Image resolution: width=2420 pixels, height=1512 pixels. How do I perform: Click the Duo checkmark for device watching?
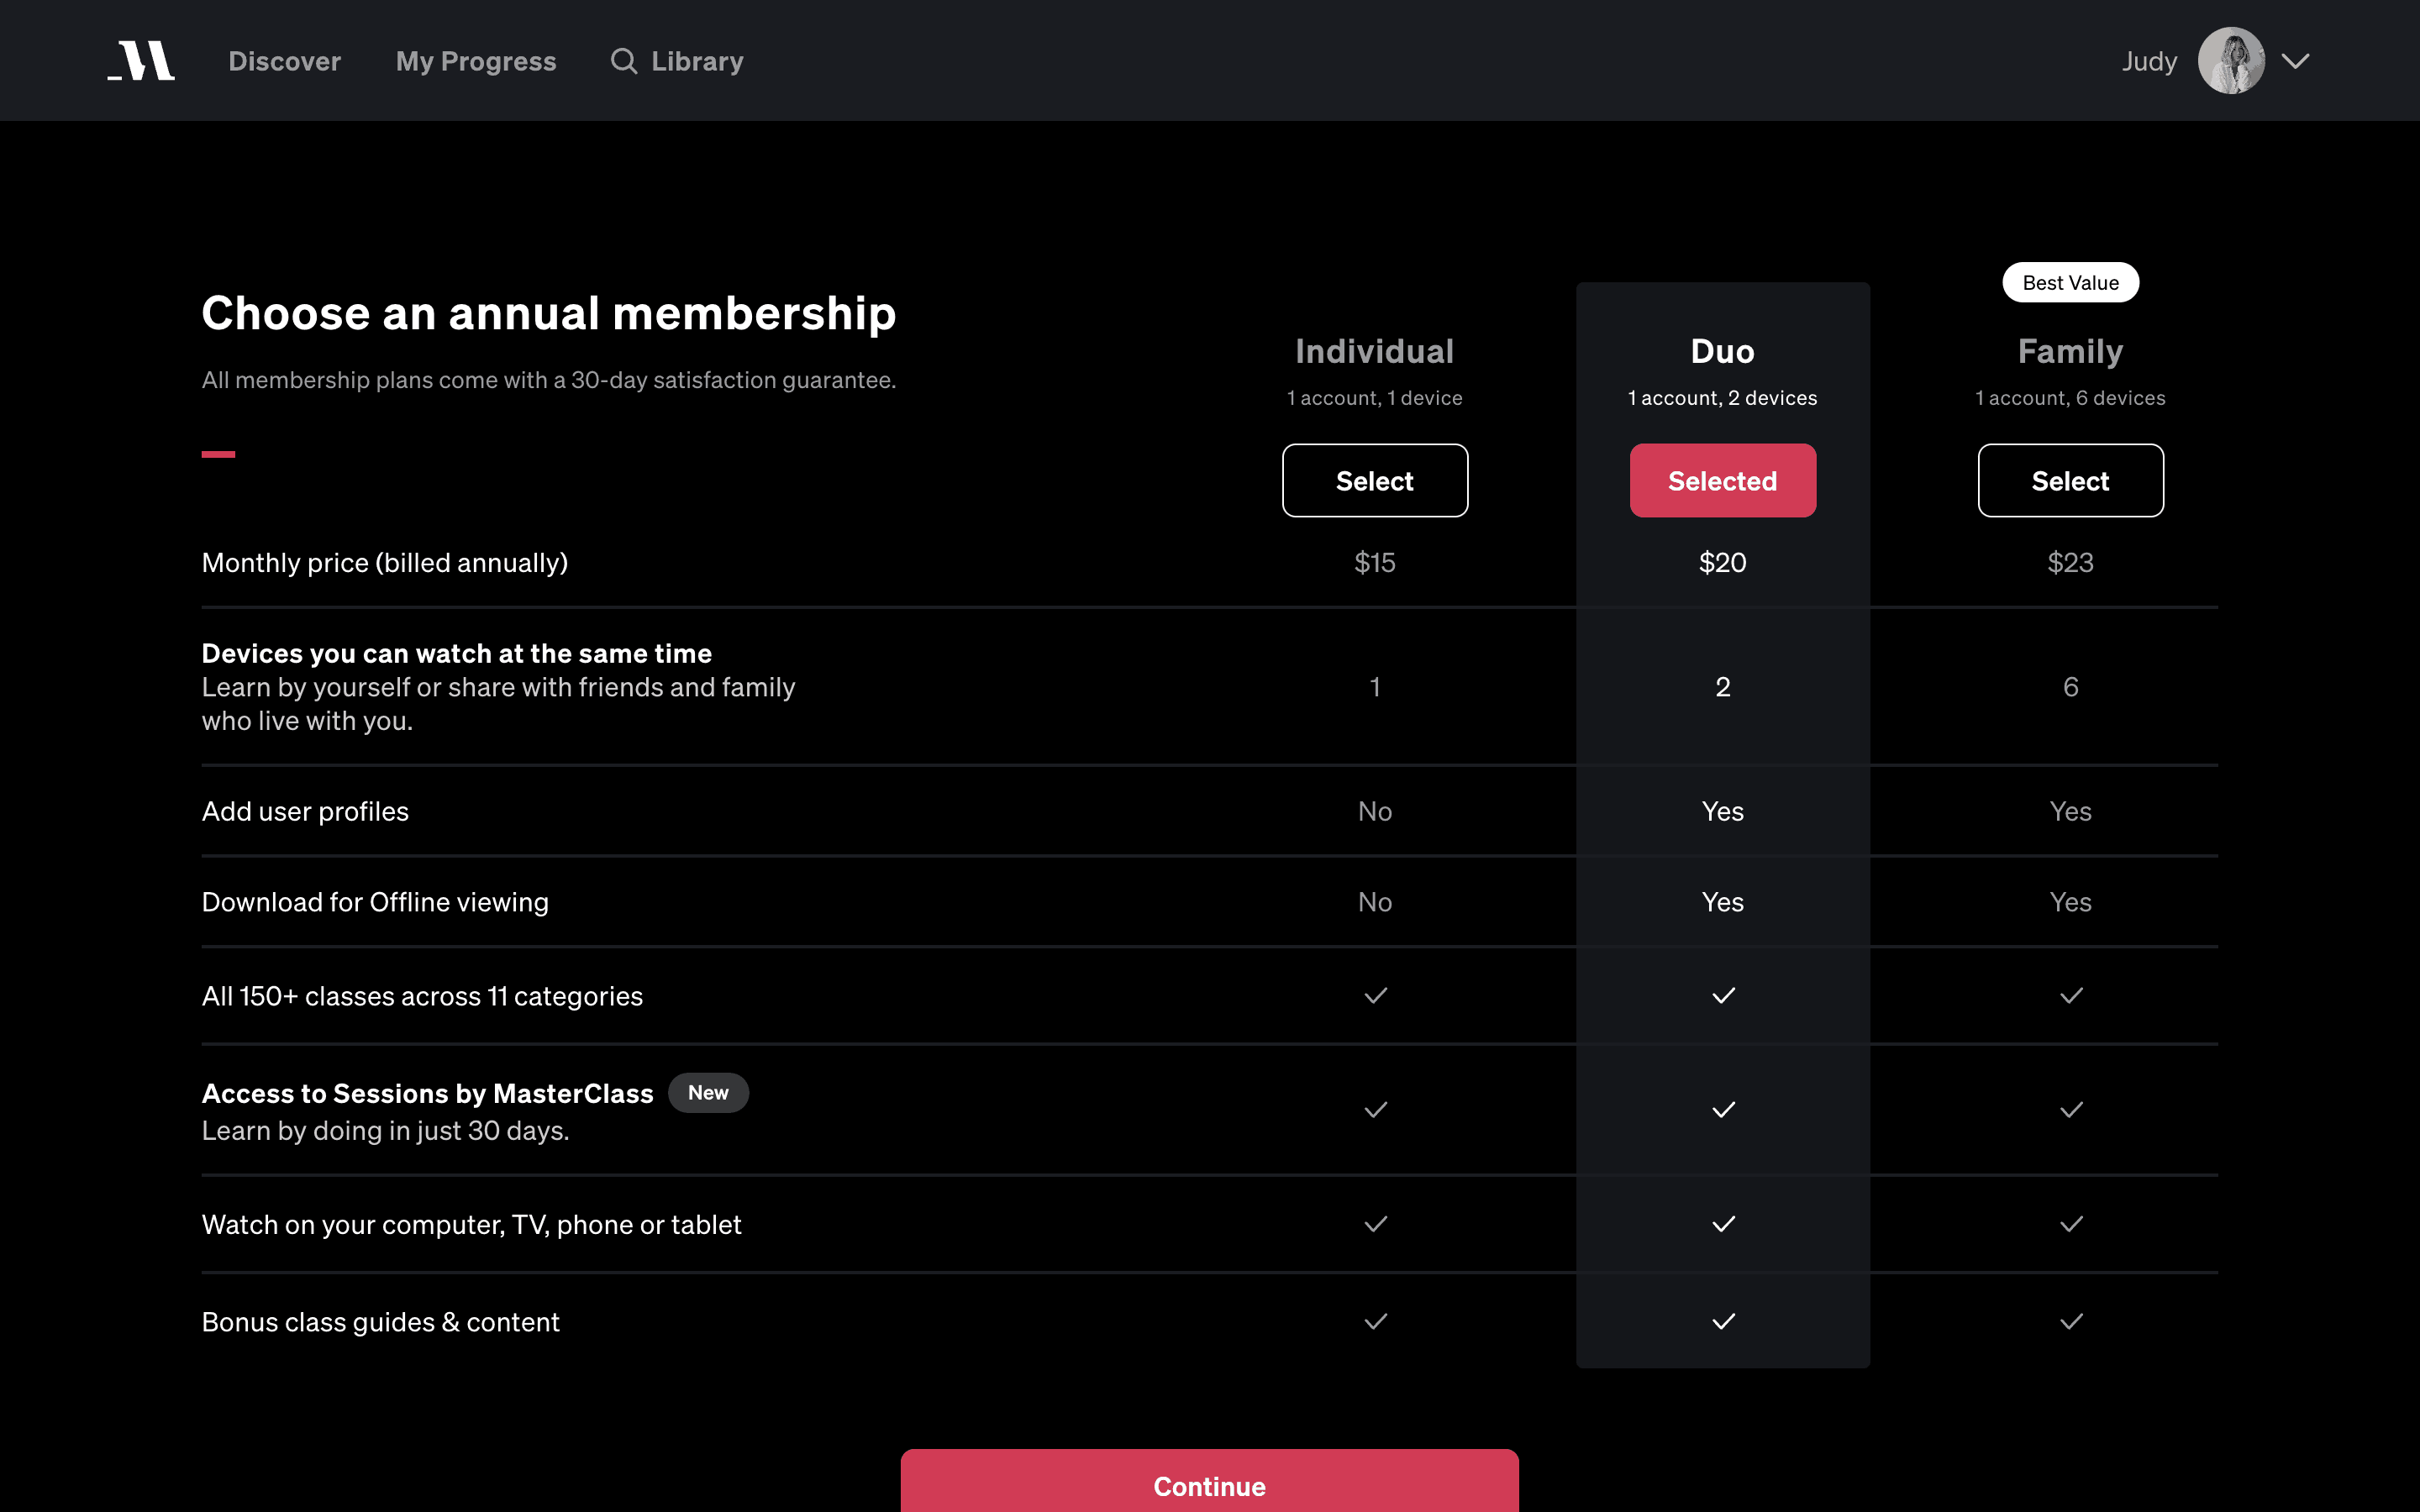click(1723, 1224)
